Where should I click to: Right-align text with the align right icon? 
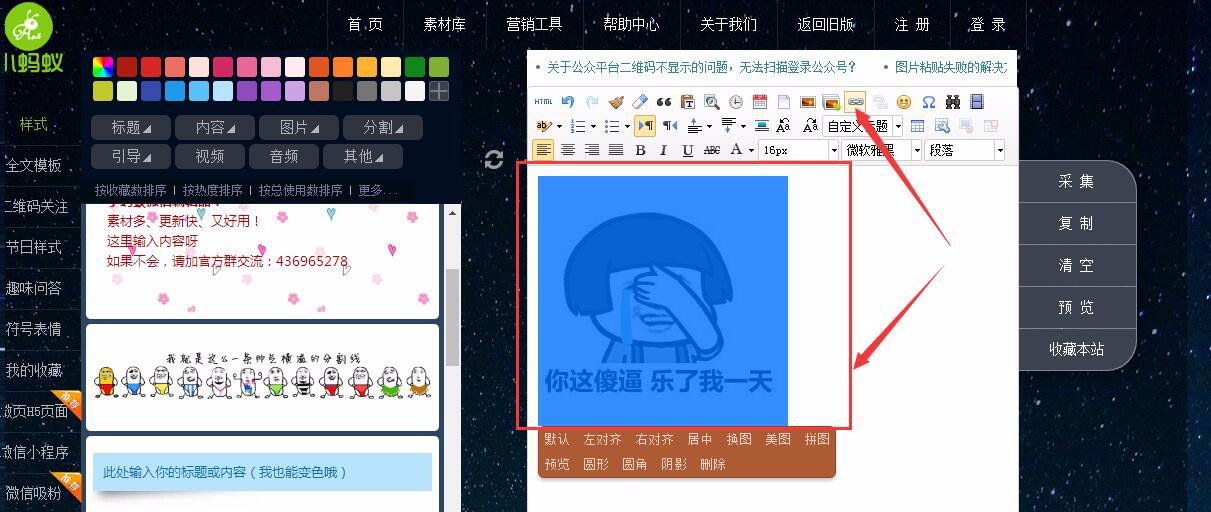point(591,150)
